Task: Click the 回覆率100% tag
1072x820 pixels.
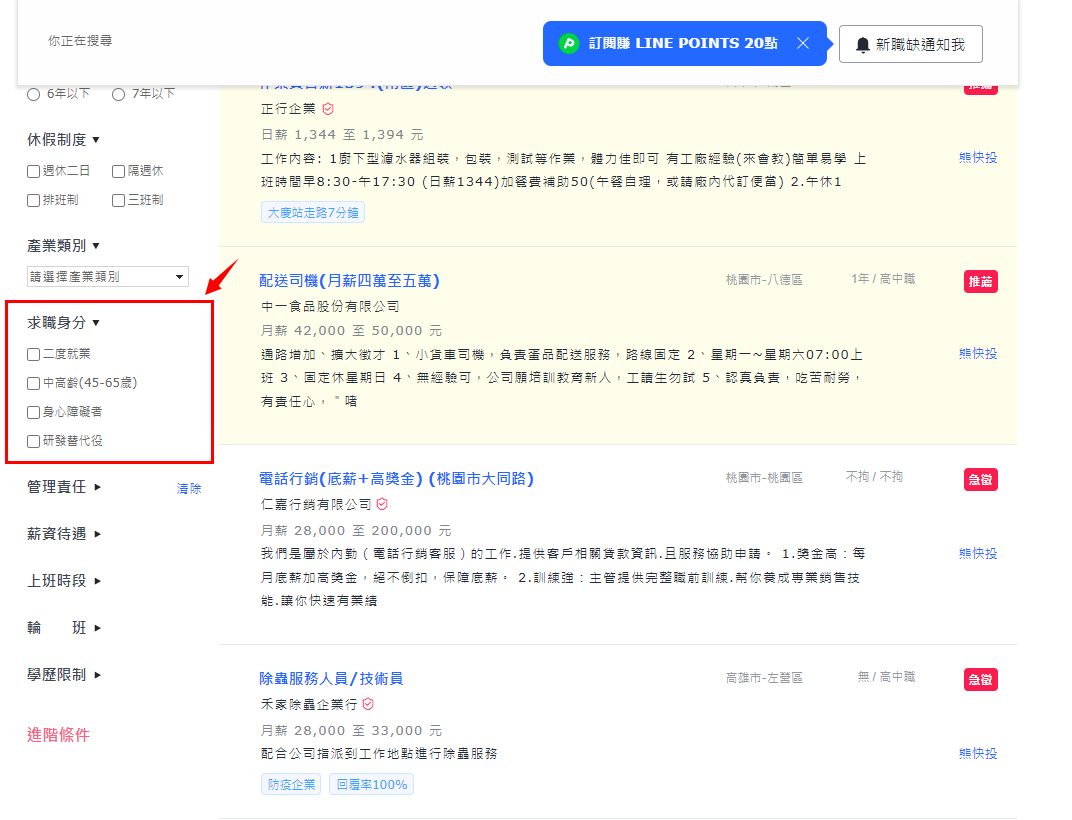Action: pos(372,784)
